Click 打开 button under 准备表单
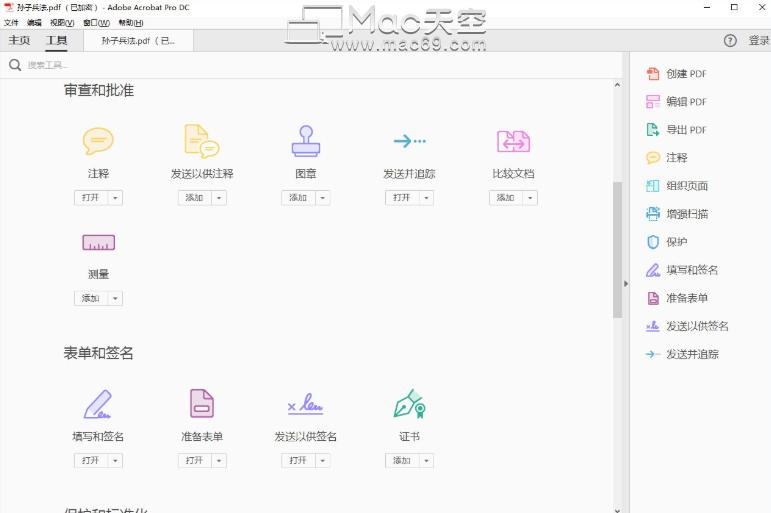Image resolution: width=771 pixels, height=513 pixels. pyautogui.click(x=195, y=461)
